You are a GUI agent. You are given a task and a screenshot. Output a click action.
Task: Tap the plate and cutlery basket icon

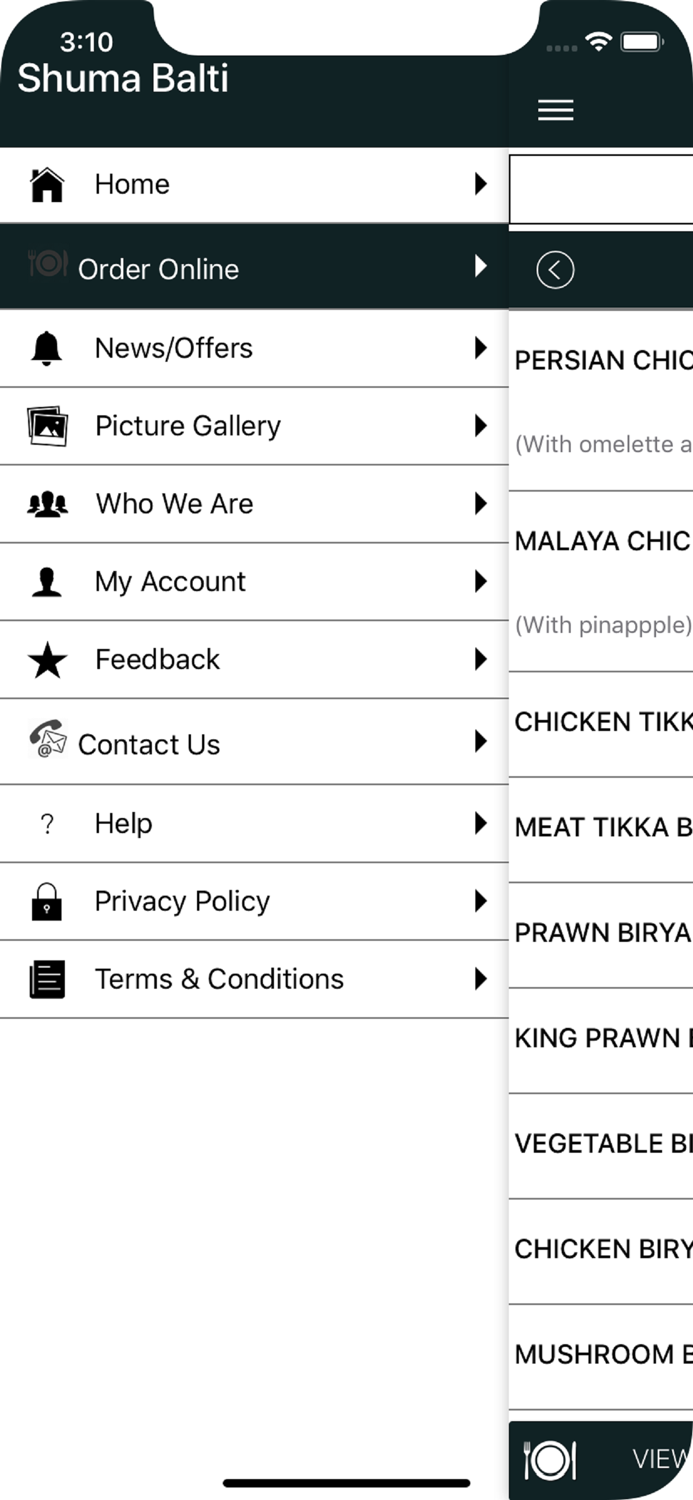[549, 1460]
